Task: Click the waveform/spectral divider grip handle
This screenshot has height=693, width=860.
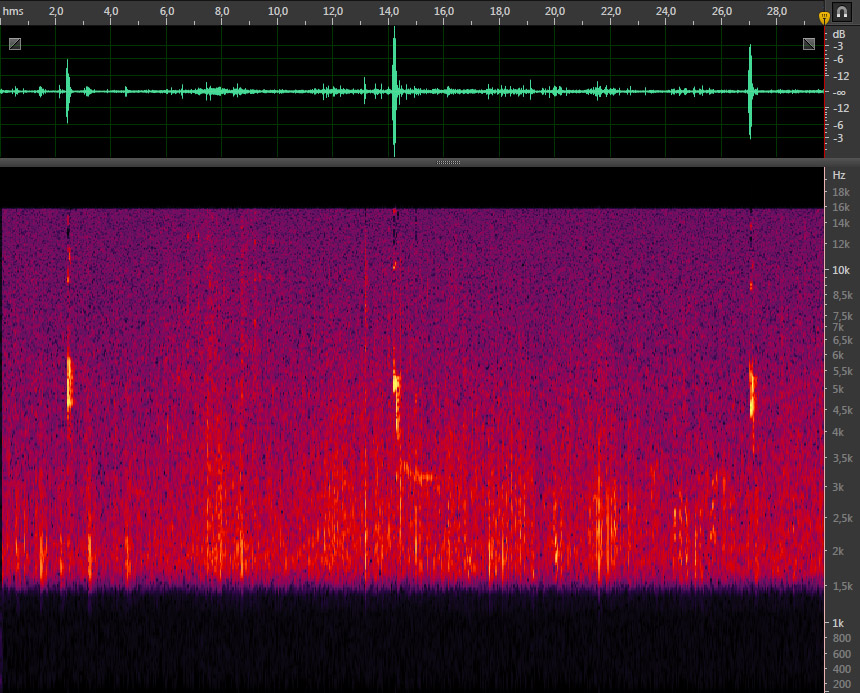Action: (x=448, y=162)
